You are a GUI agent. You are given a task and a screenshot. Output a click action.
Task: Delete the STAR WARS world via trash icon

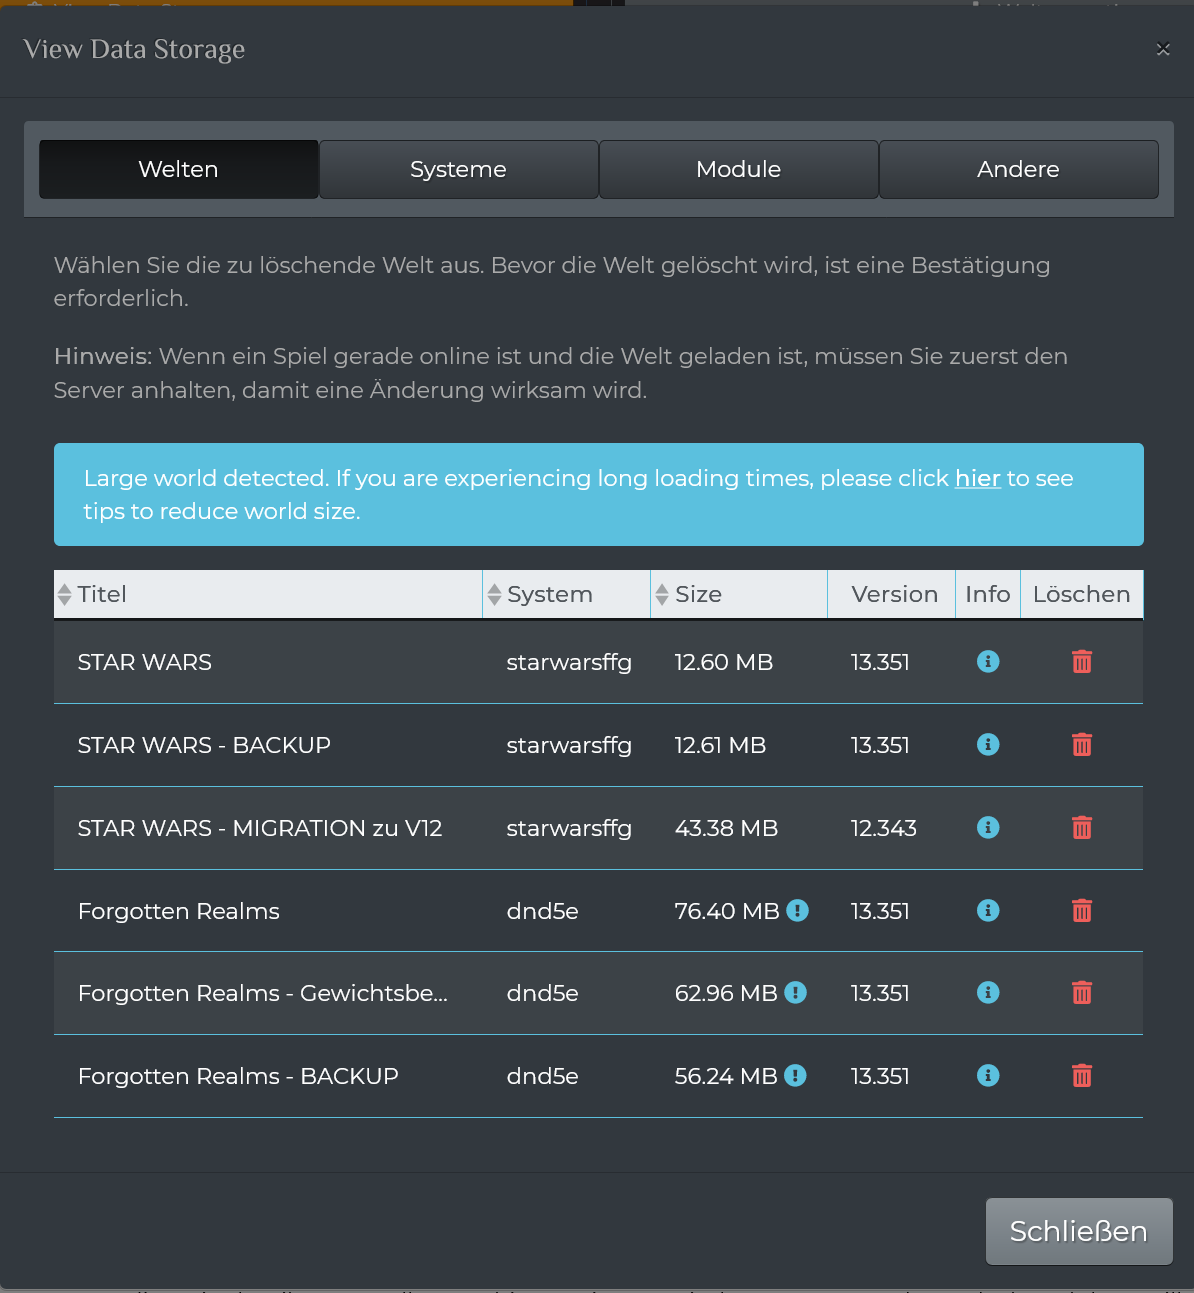click(1082, 662)
